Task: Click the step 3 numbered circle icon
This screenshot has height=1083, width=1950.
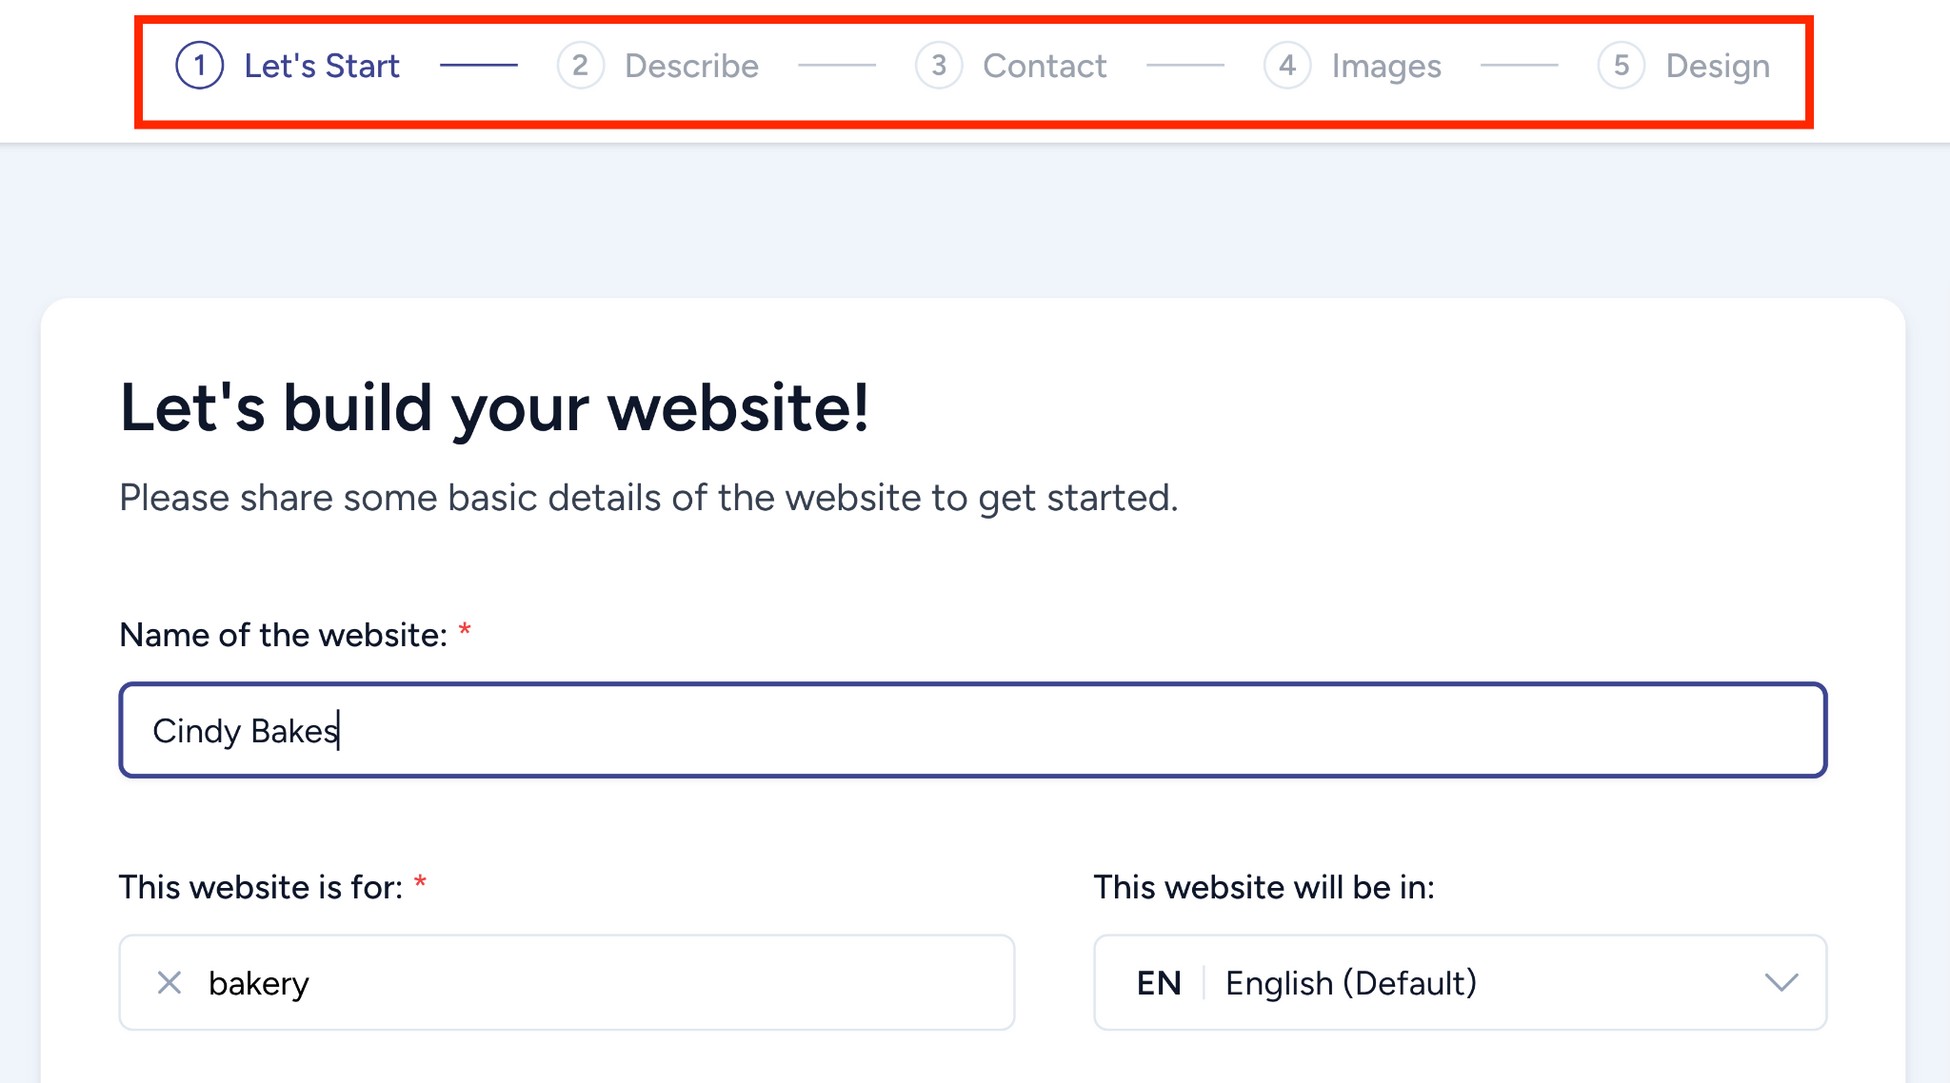Action: 938,65
